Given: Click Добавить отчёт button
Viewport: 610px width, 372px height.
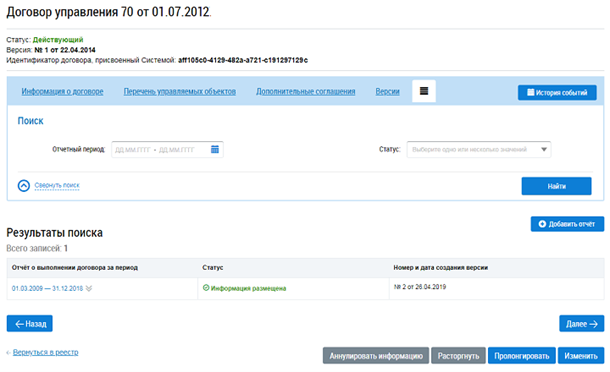Looking at the screenshot, I should pos(567,224).
